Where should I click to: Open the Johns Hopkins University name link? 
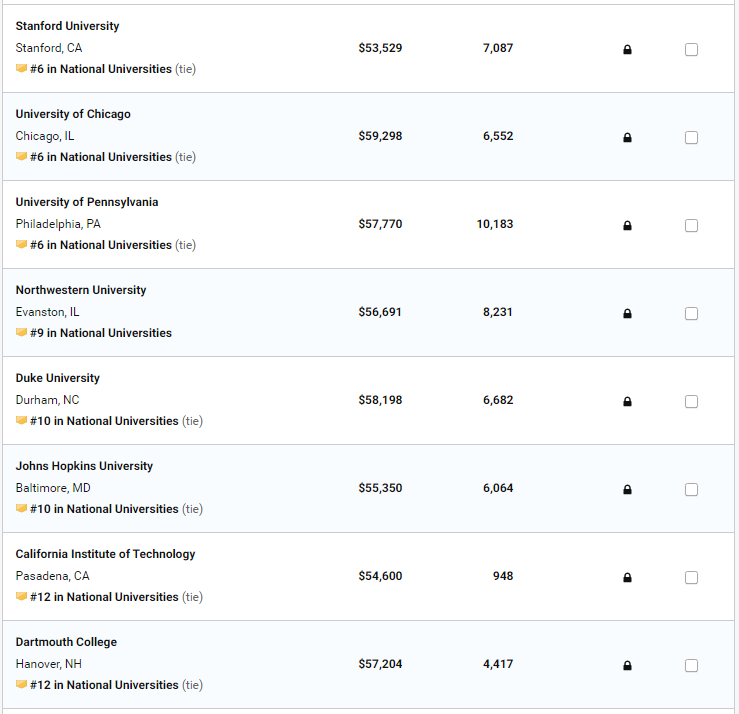pyautogui.click(x=84, y=466)
